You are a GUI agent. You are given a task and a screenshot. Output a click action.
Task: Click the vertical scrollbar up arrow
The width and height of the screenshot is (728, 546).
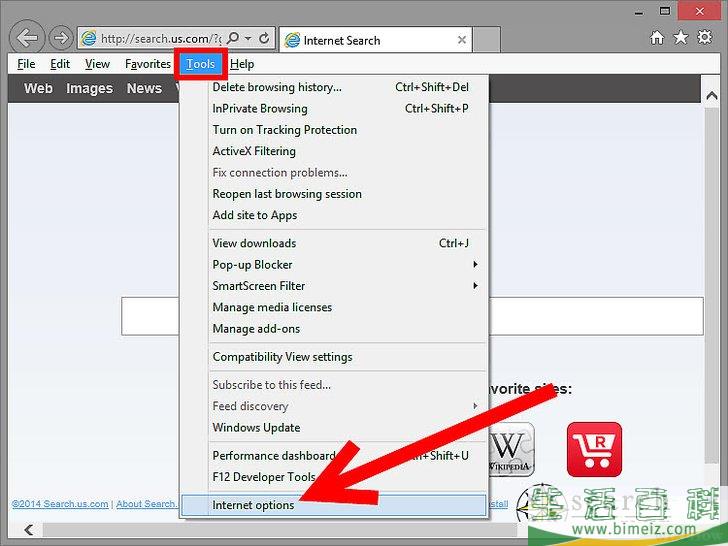(x=712, y=95)
